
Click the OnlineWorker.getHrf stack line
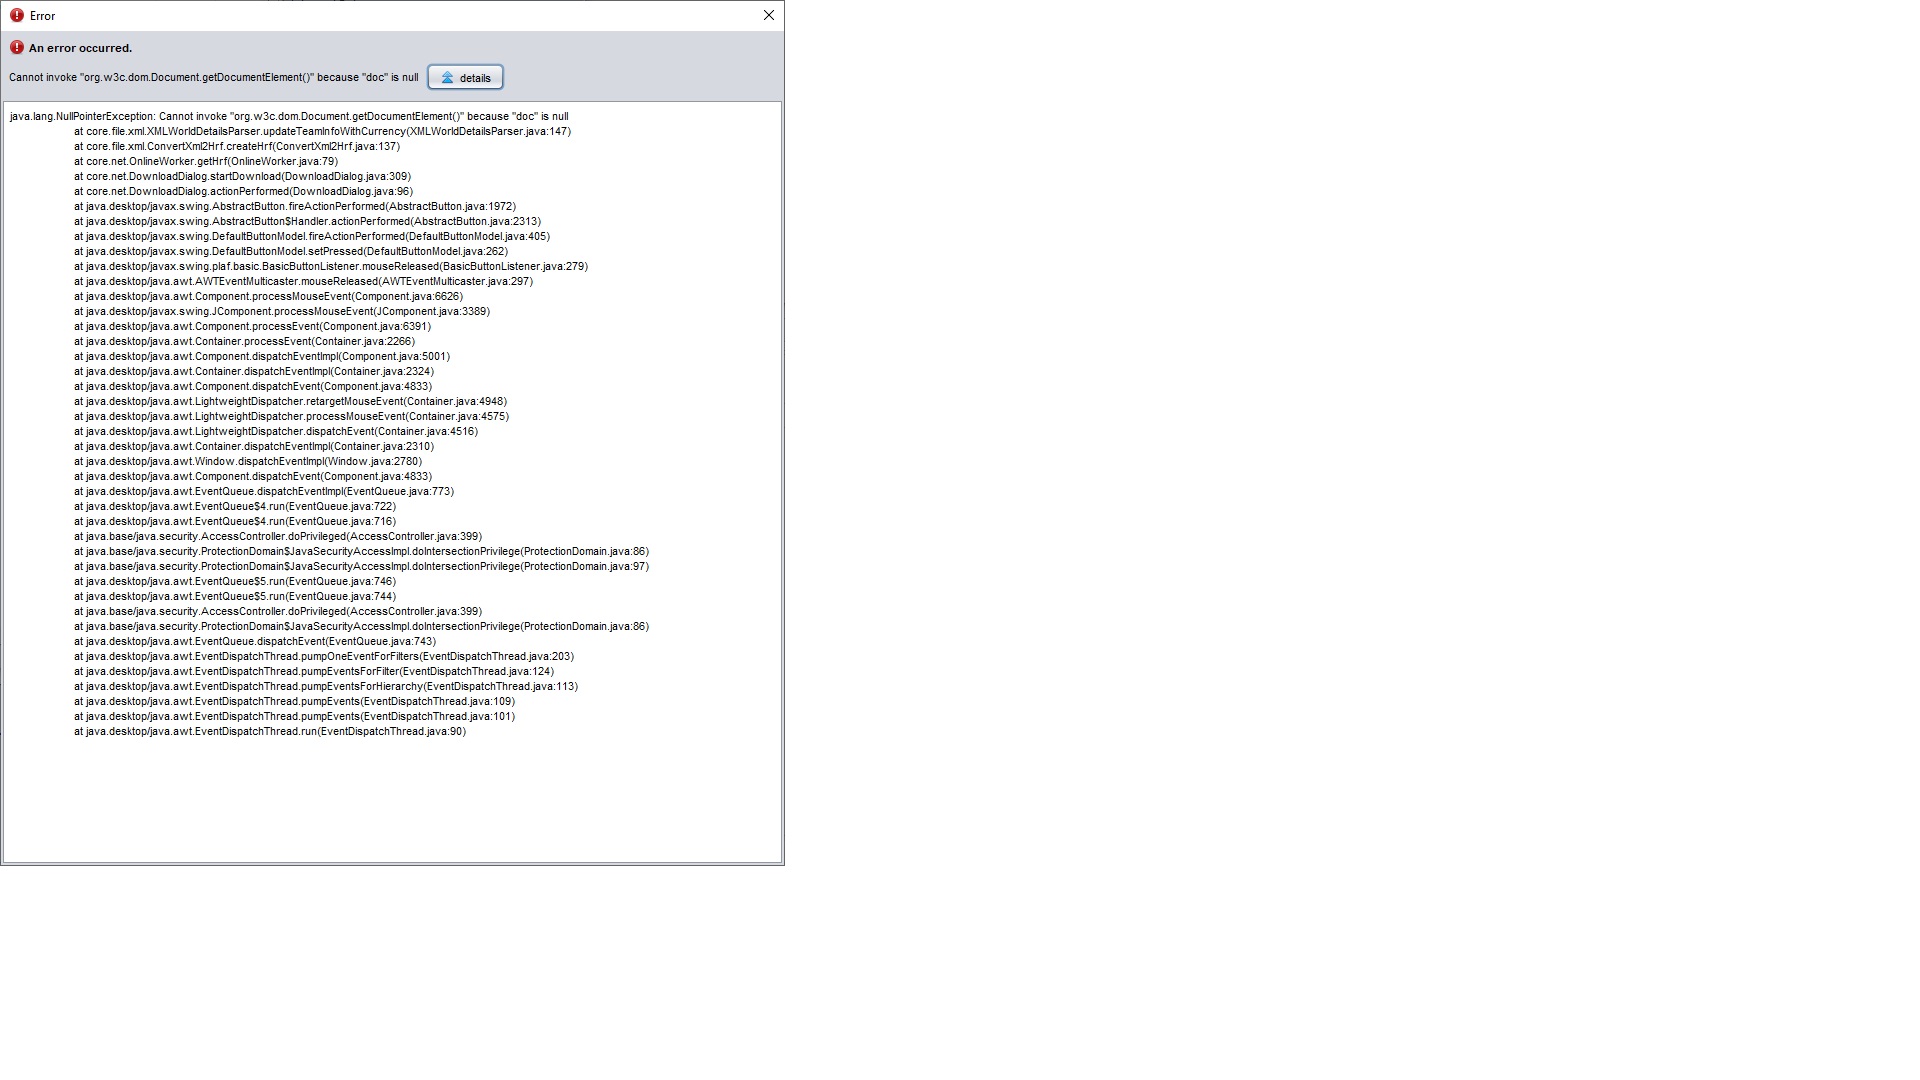pyautogui.click(x=205, y=162)
